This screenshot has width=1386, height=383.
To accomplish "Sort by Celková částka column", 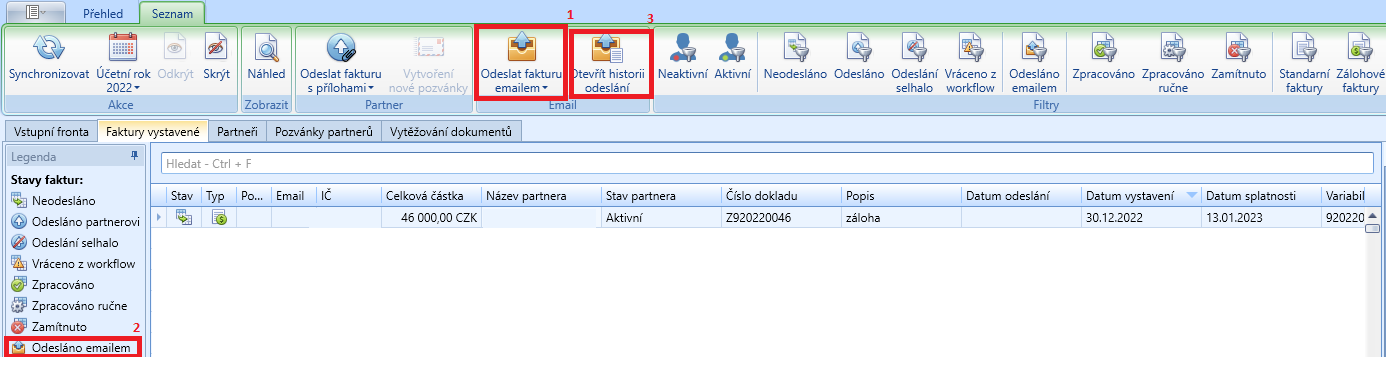I will pos(431,195).
